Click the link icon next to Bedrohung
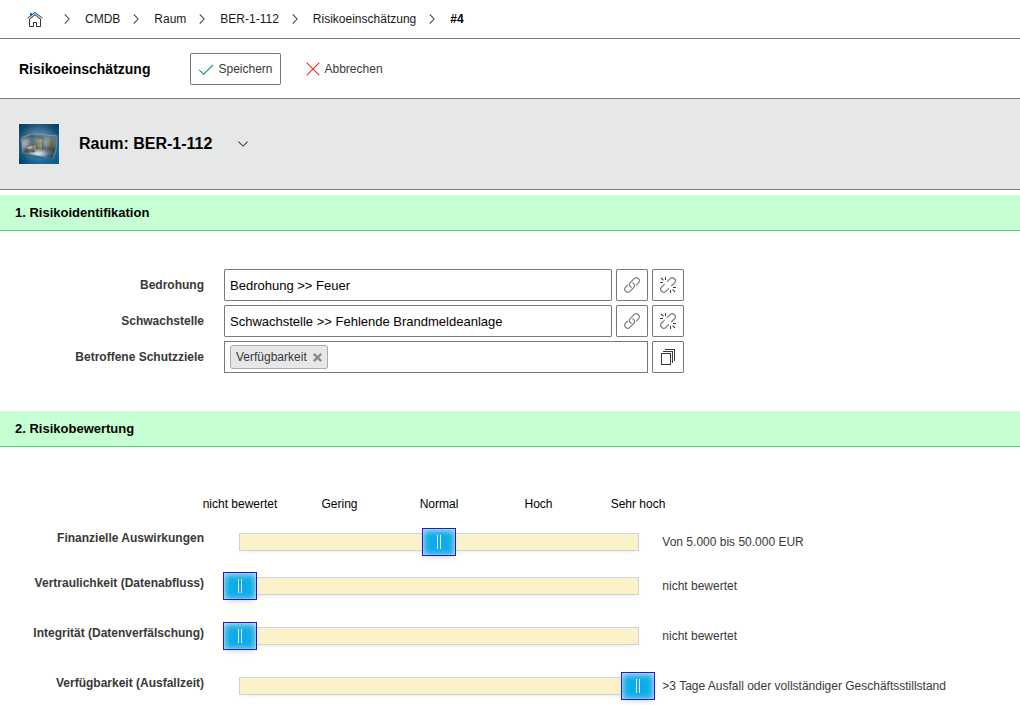Screen dimensions: 1020x705 [632, 285]
